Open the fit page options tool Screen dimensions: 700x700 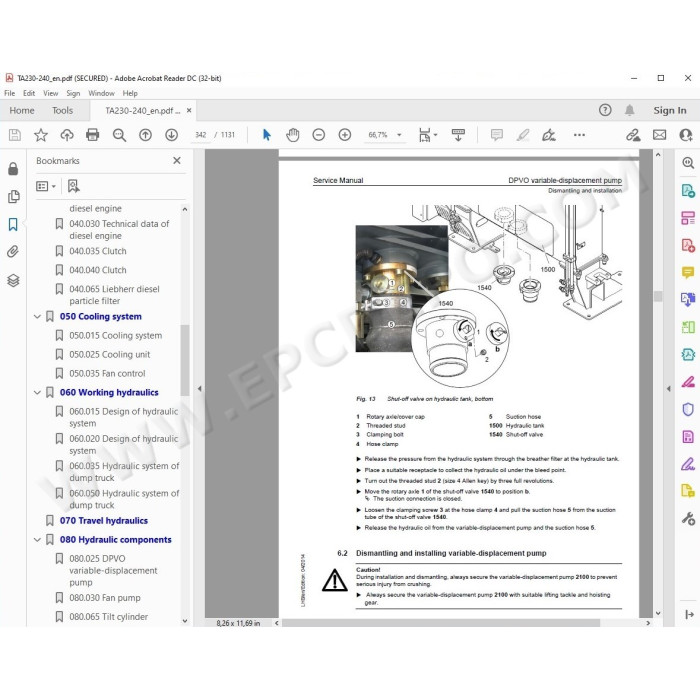427,135
